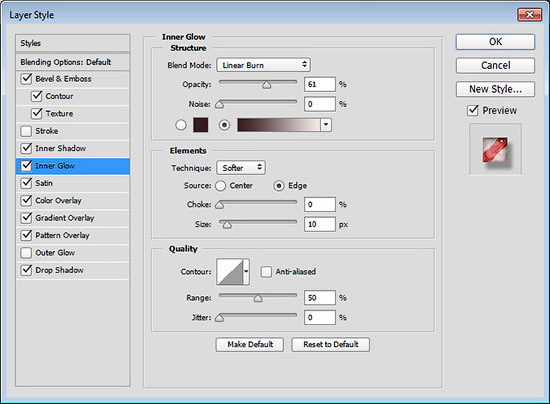Select the solid color radio button
This screenshot has width=550, height=404.
pos(181,125)
